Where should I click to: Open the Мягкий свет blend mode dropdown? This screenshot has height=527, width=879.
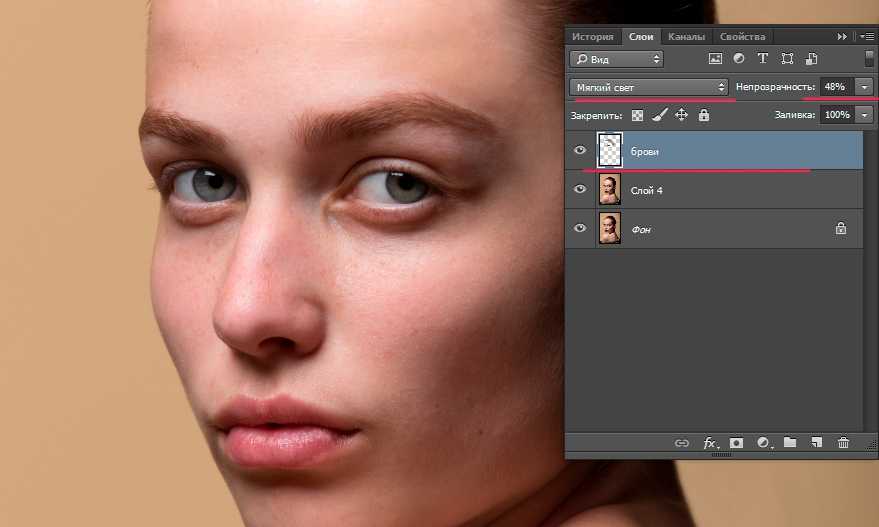pyautogui.click(x=649, y=87)
